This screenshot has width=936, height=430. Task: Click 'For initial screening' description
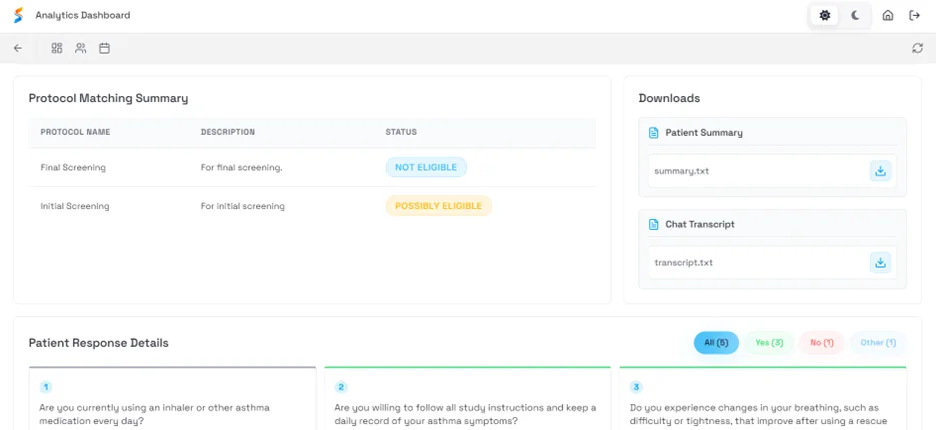pyautogui.click(x=242, y=206)
